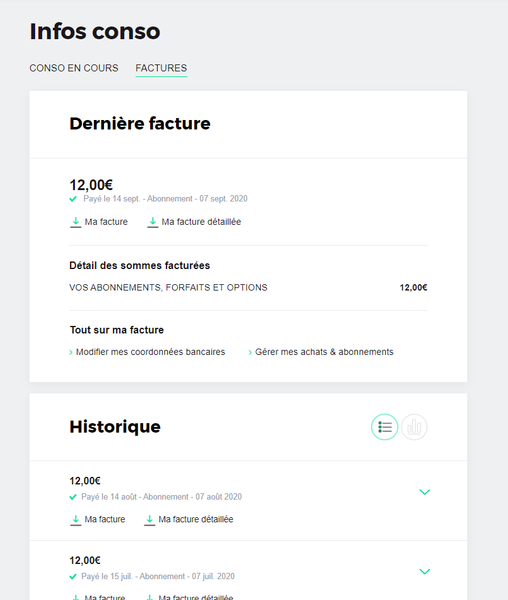Click download icon for September Ma facture
The width and height of the screenshot is (508, 600).
coord(76,222)
